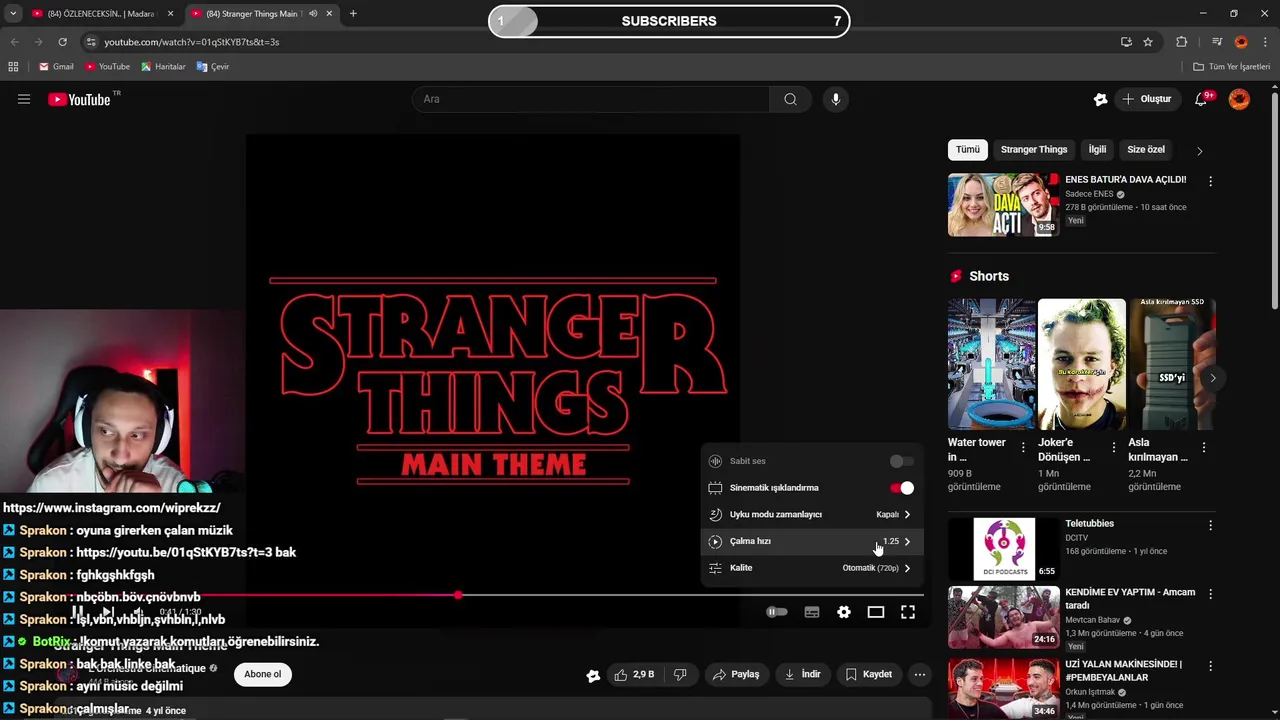1280x720 pixels.
Task: Click the page vertical scrollbar
Action: pos(1274,200)
